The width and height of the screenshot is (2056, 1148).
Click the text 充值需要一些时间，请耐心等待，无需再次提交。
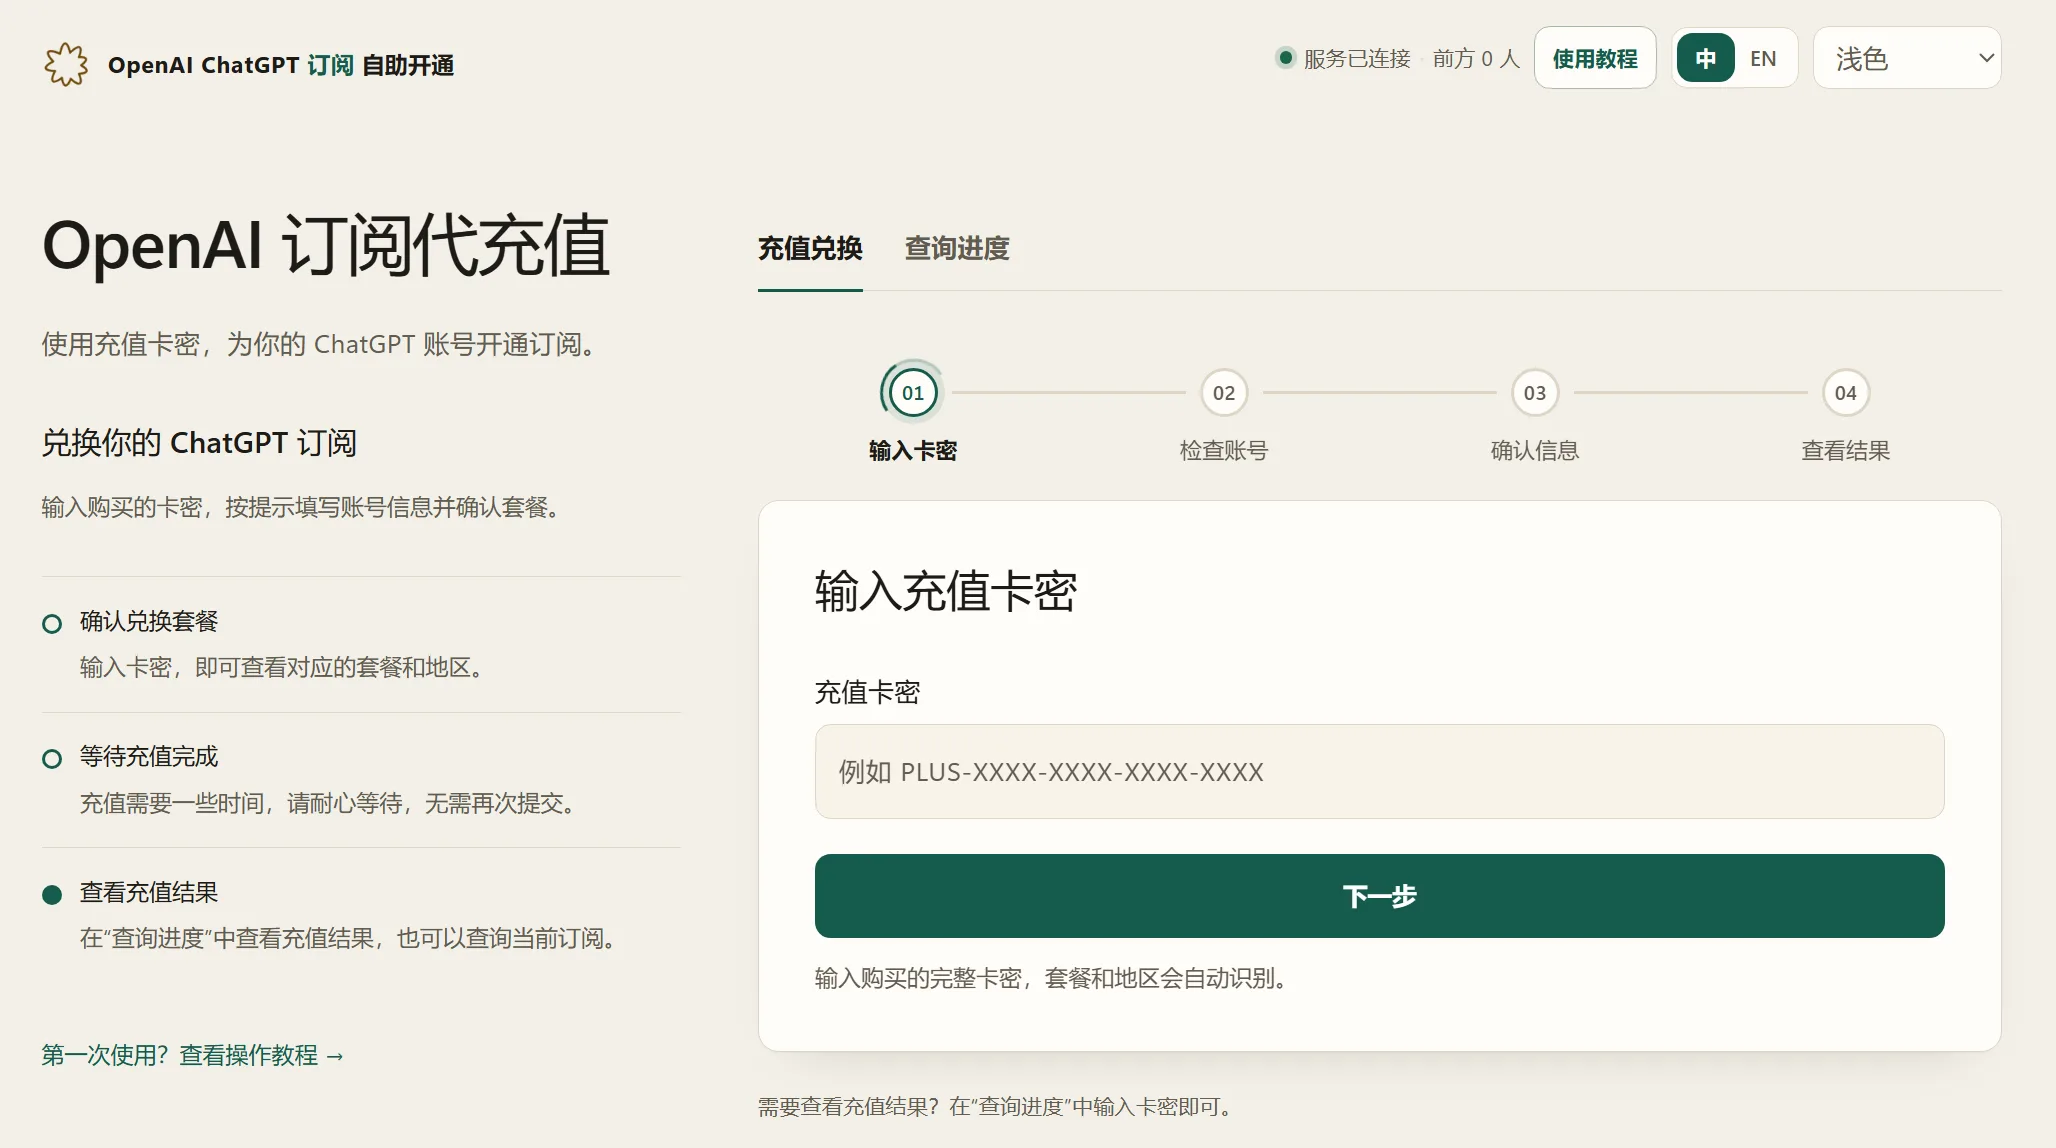click(x=329, y=803)
